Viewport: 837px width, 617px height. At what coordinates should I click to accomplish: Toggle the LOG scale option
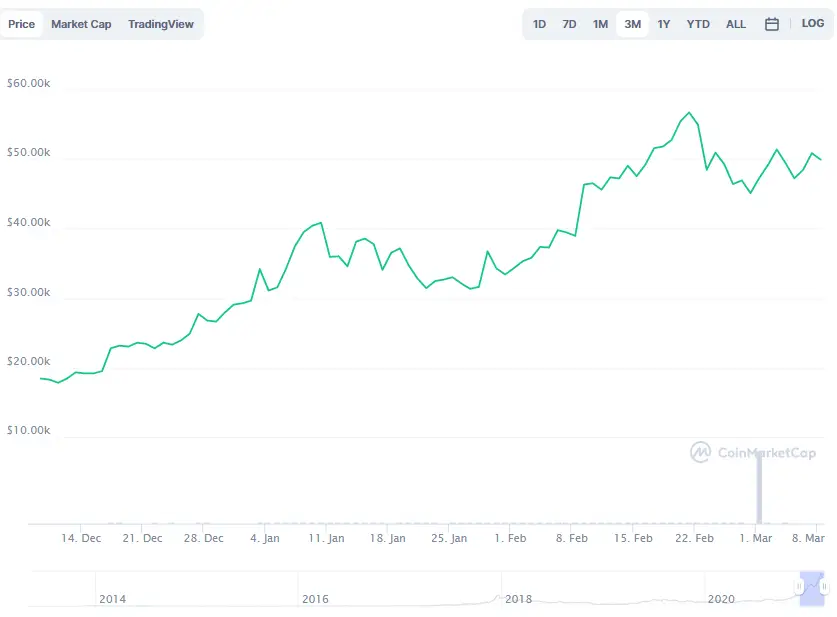[x=813, y=23]
